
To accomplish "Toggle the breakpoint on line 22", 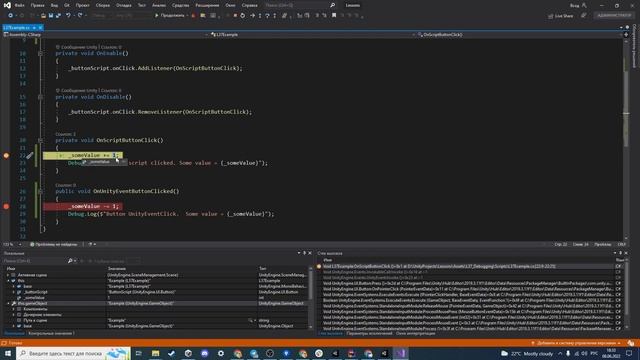I will [6, 156].
